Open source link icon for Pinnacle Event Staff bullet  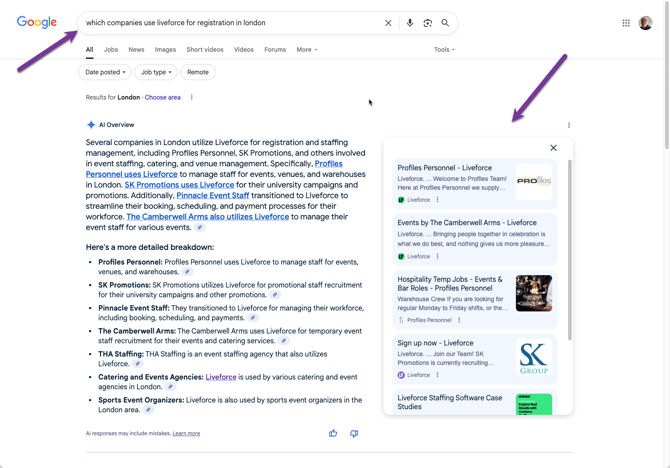[x=253, y=318]
